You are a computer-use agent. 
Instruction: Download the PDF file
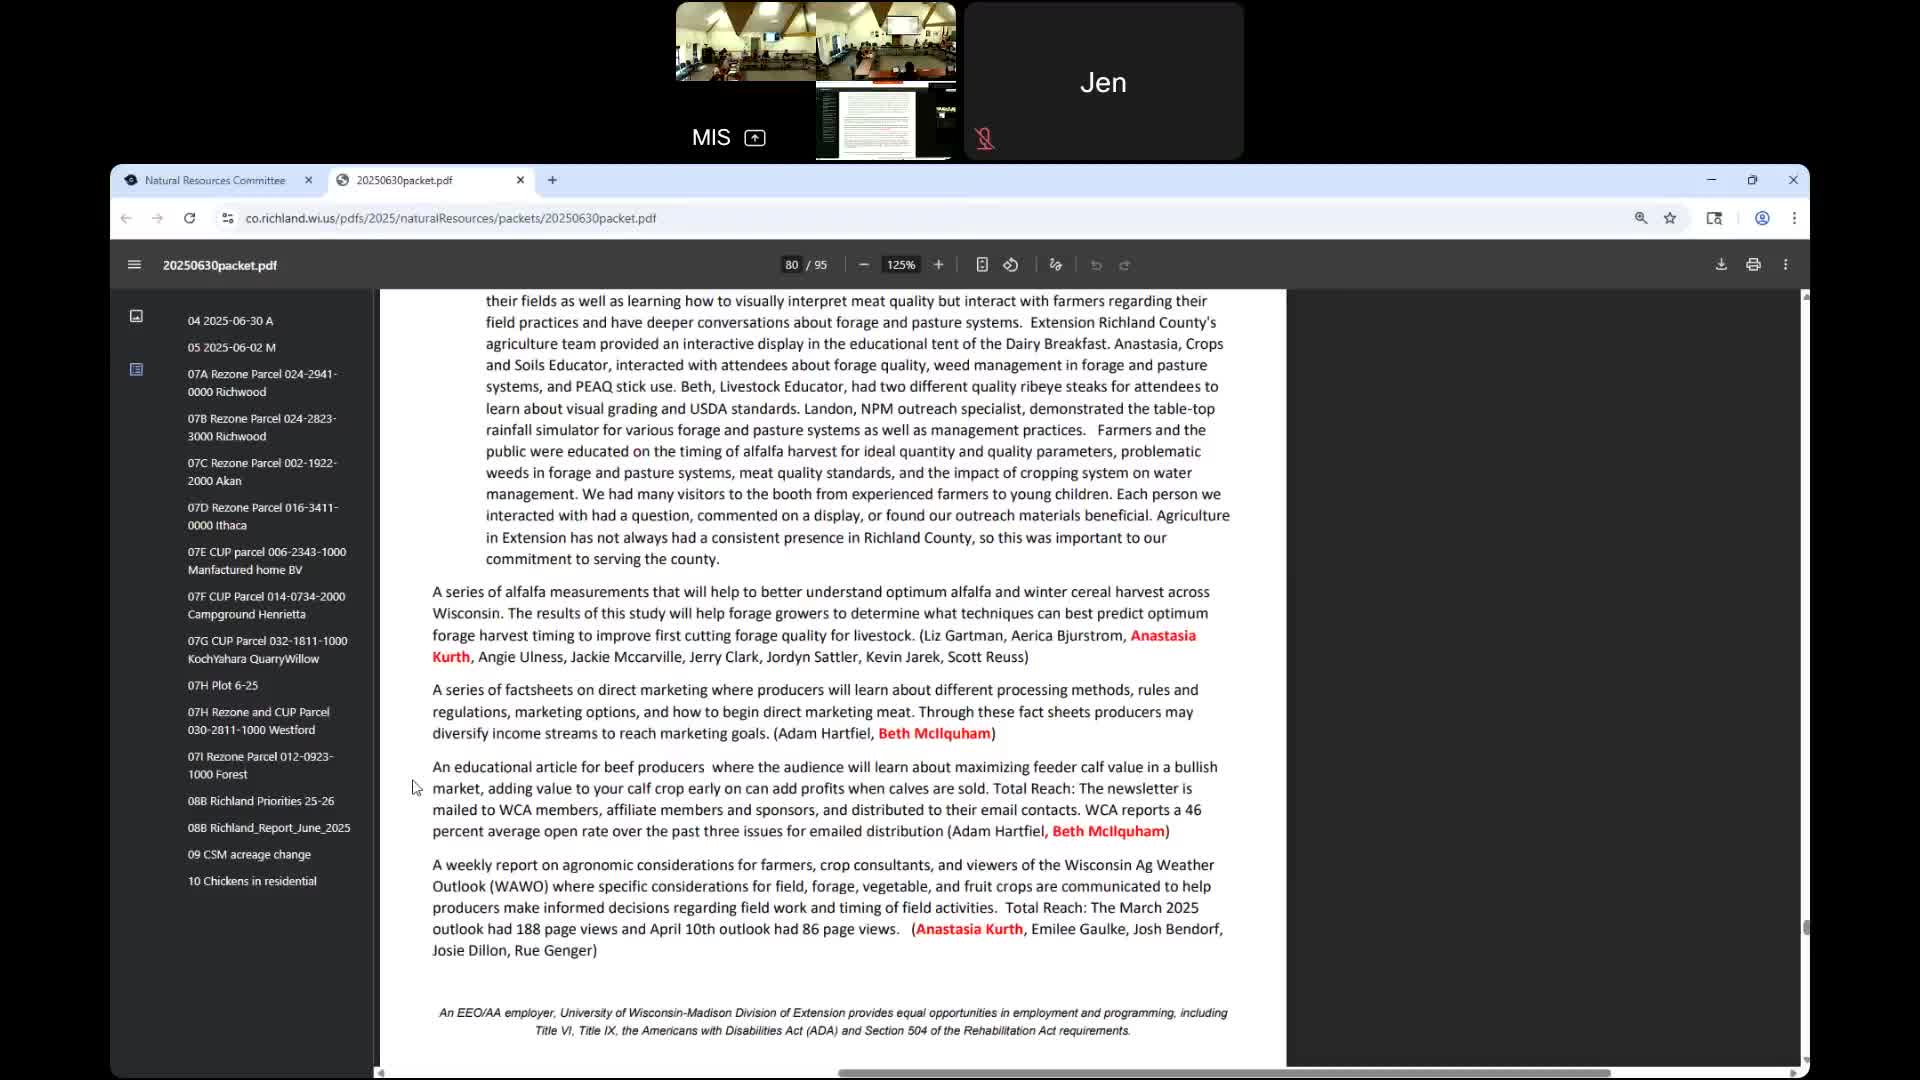1721,265
